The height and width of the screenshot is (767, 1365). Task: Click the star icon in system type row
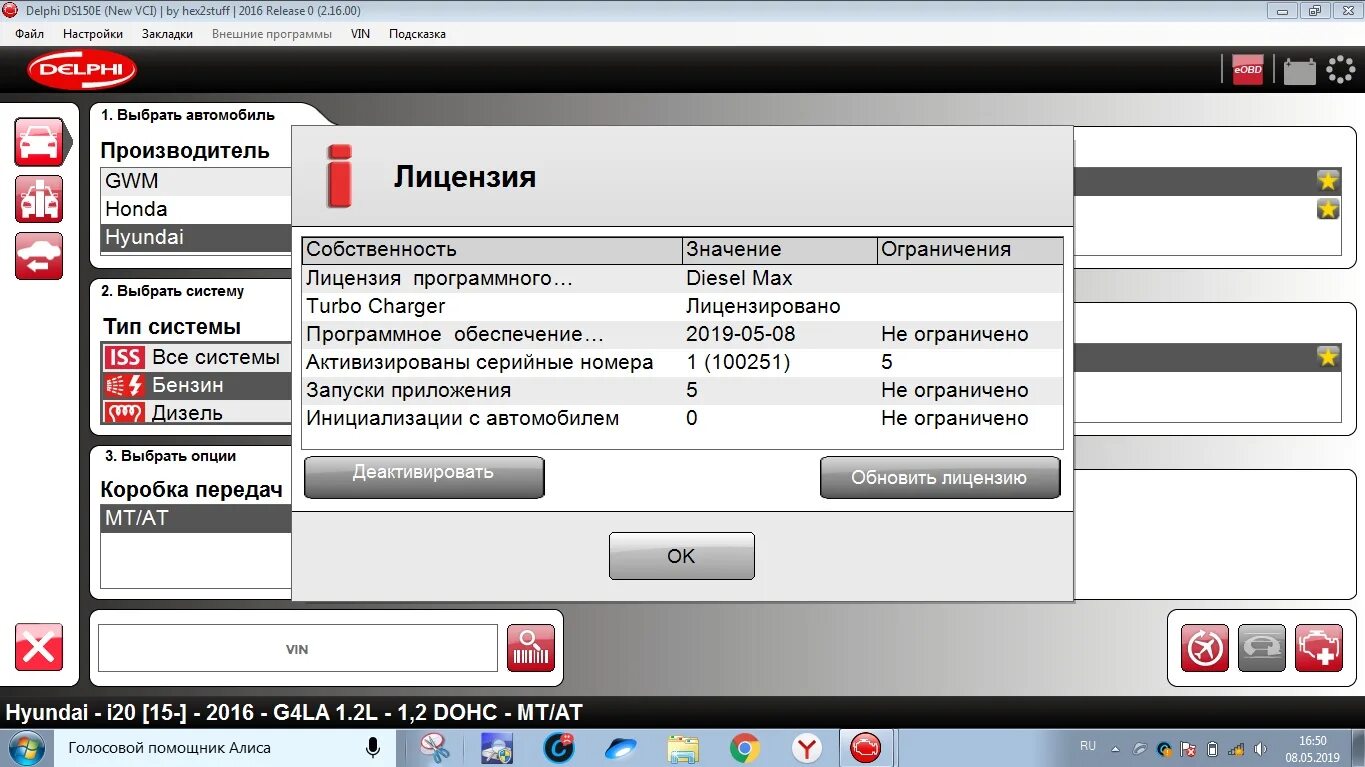pyautogui.click(x=1327, y=357)
